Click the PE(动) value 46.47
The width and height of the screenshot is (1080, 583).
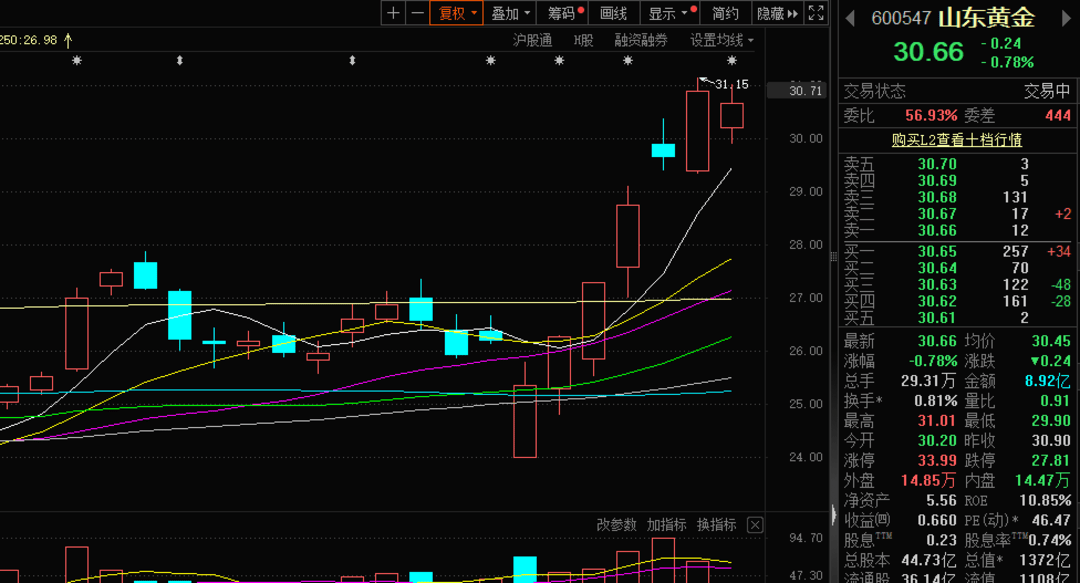1051,520
